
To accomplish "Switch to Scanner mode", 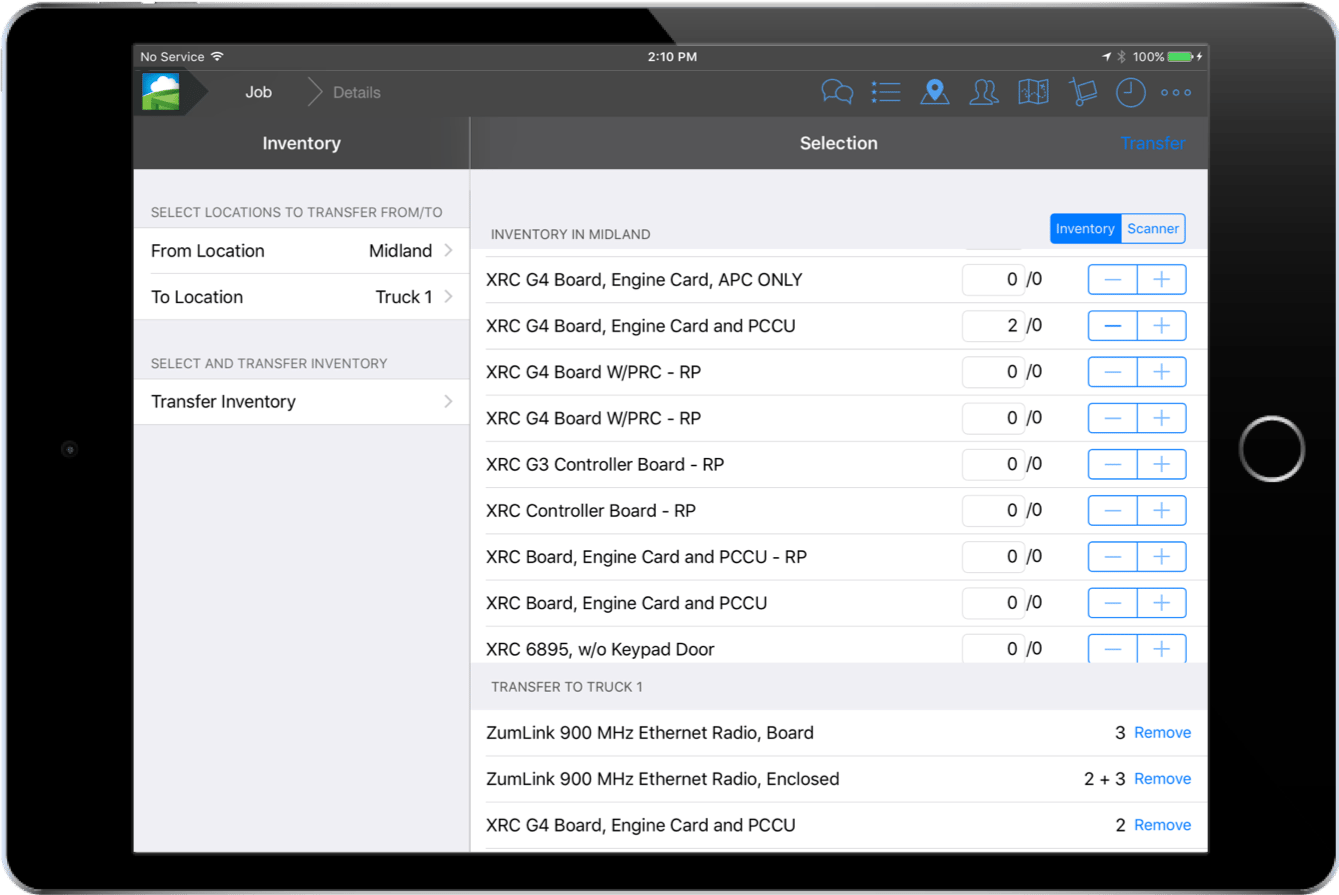I will 1153,229.
